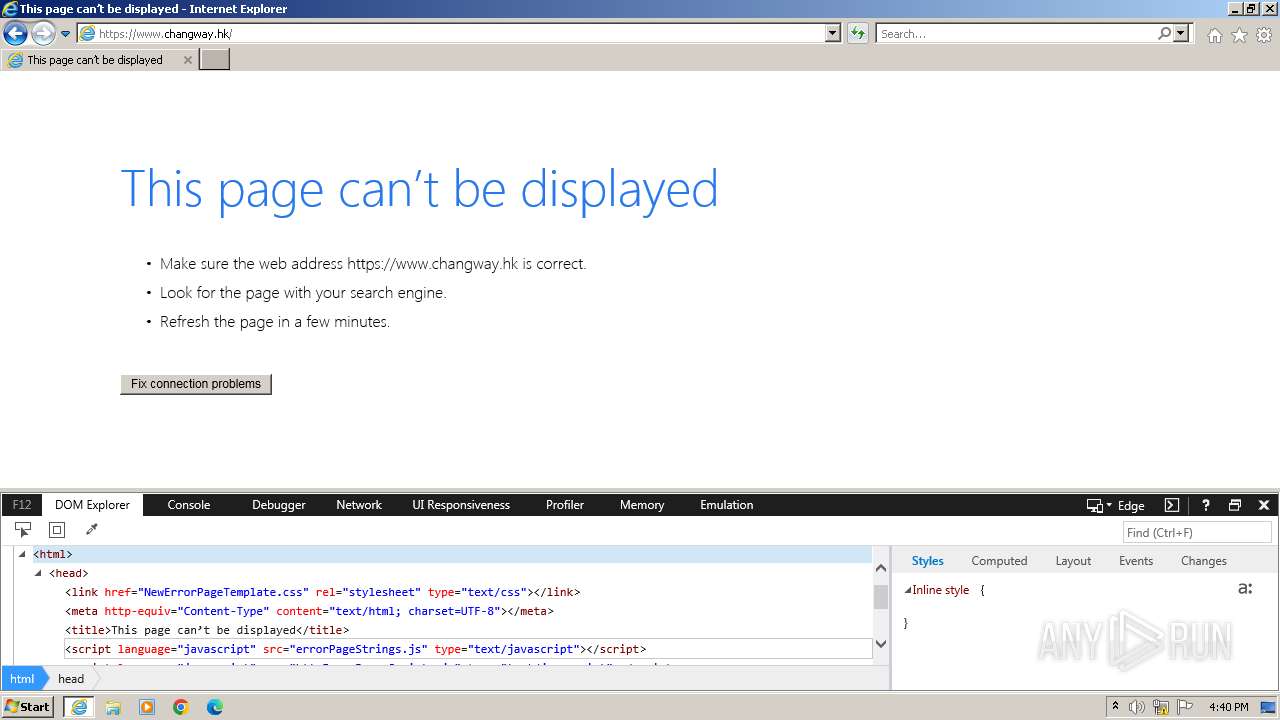Collapse the Inline style rule

click(908, 590)
